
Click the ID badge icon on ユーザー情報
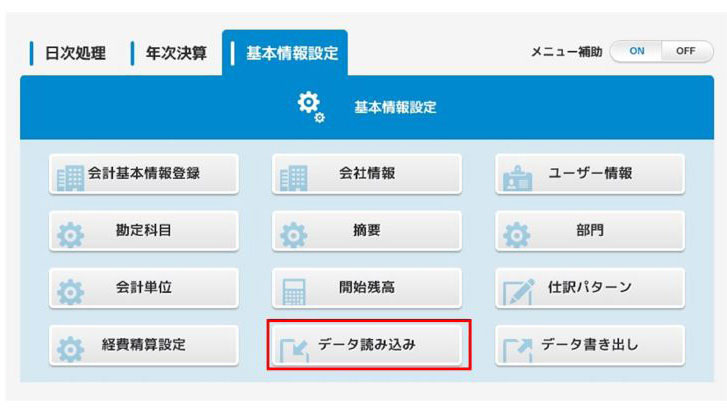pos(517,178)
